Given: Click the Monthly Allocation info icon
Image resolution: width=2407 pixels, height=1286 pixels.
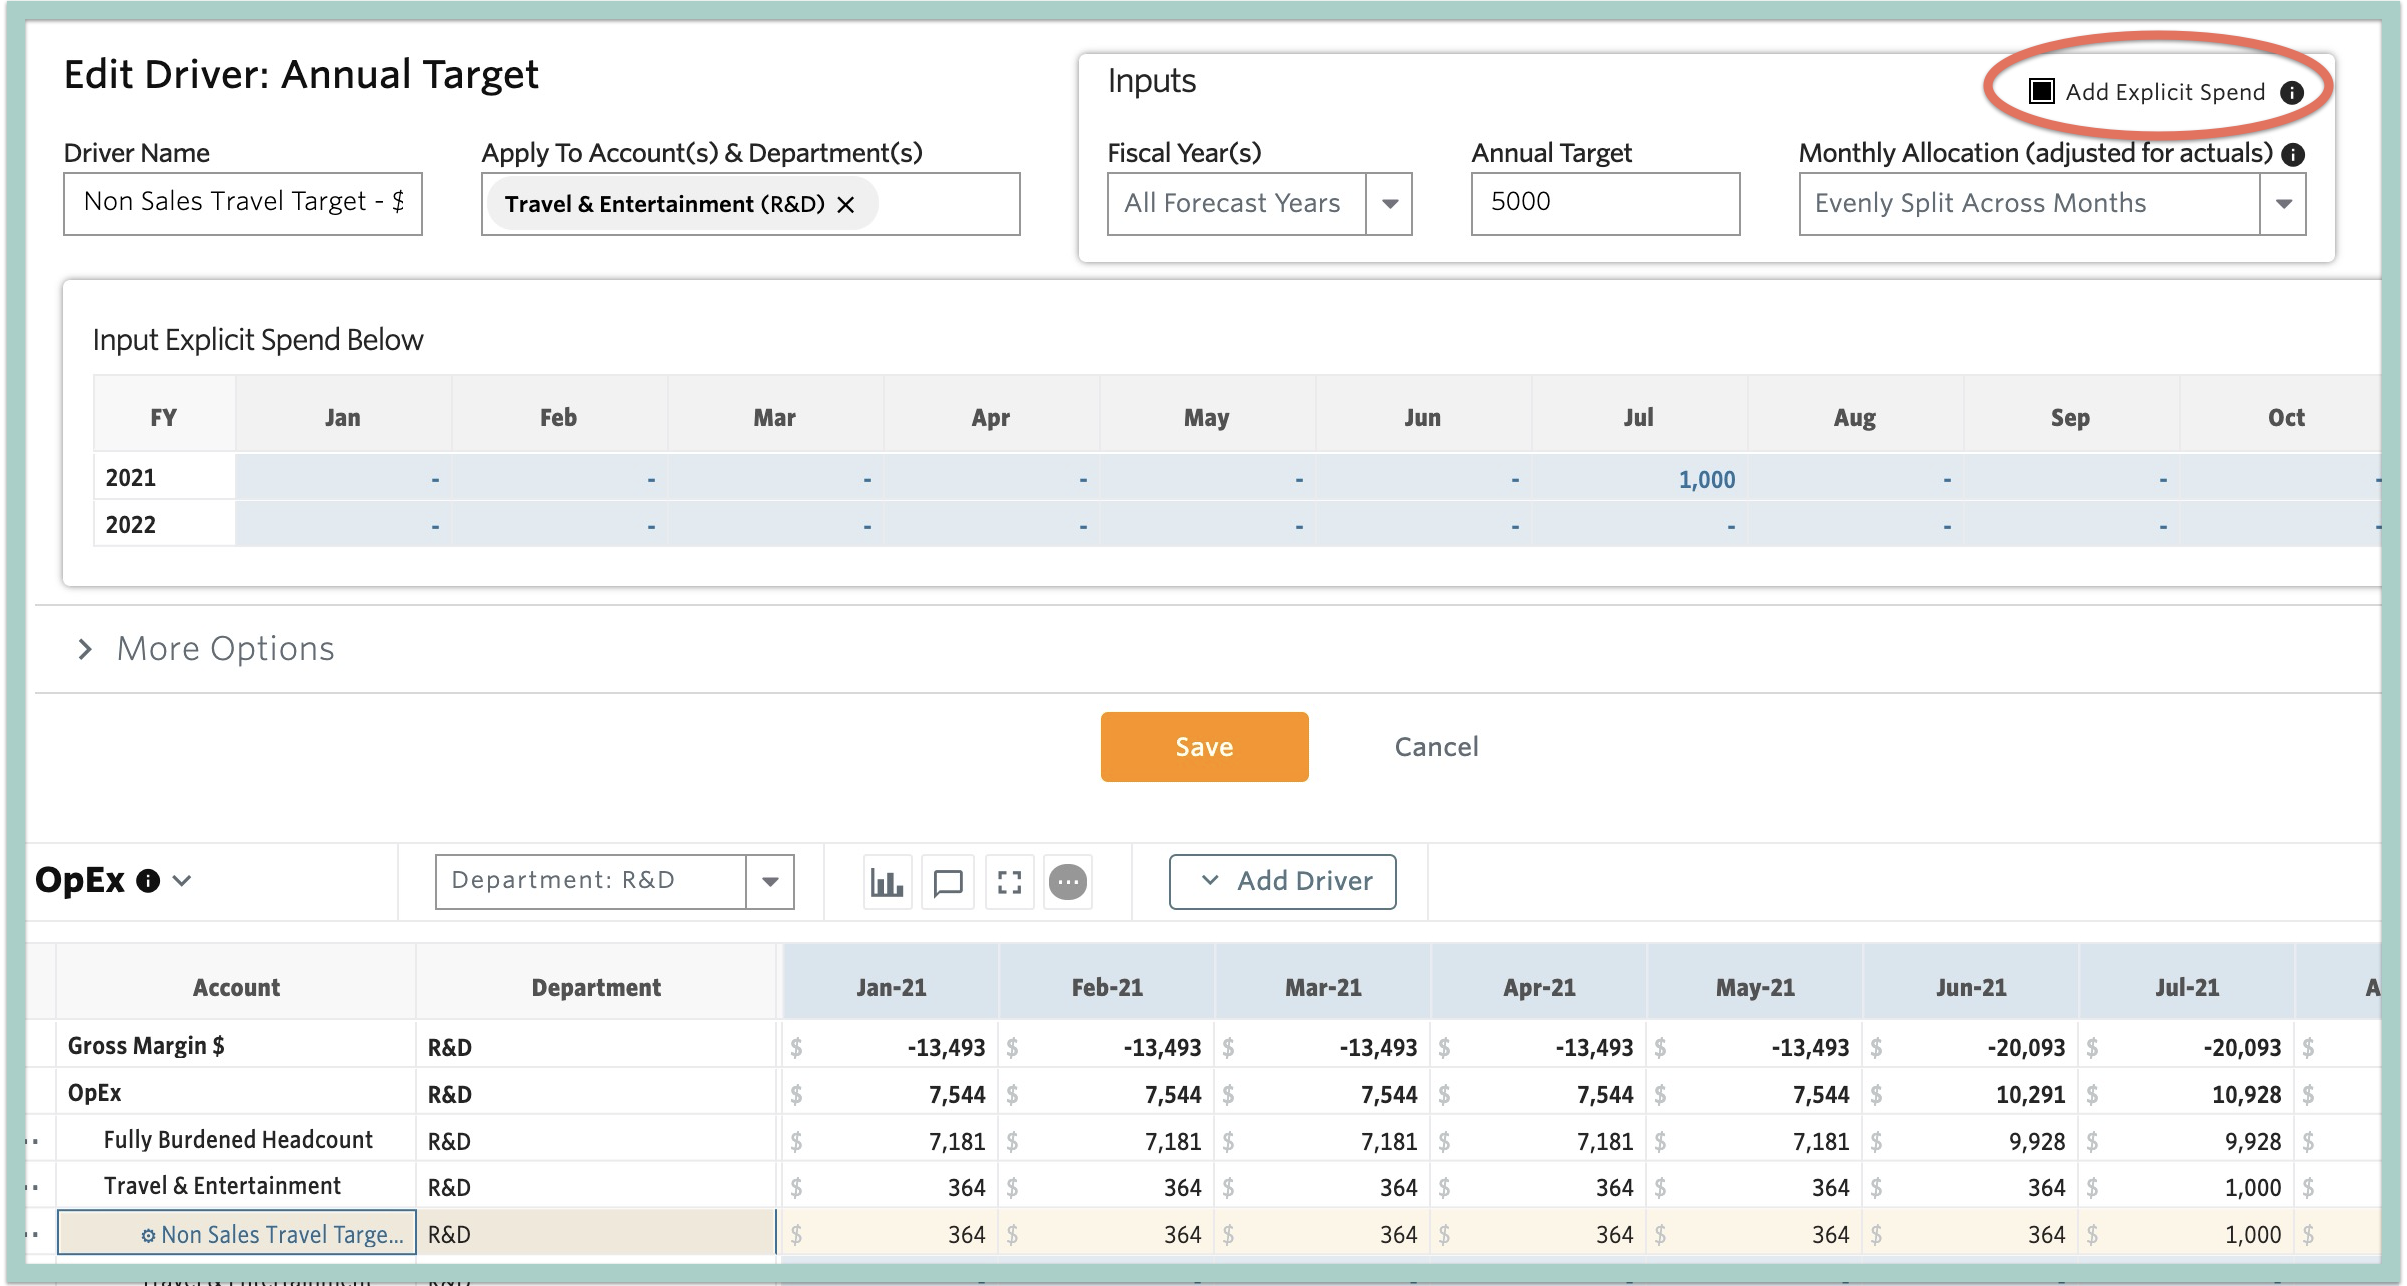Looking at the screenshot, I should tap(2294, 154).
